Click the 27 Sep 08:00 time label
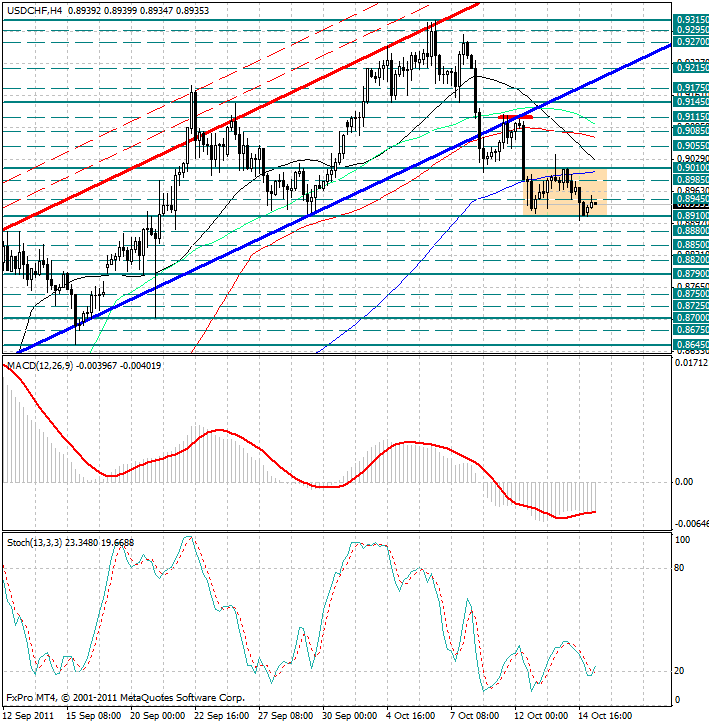This screenshot has height=723, width=709. click(x=286, y=716)
